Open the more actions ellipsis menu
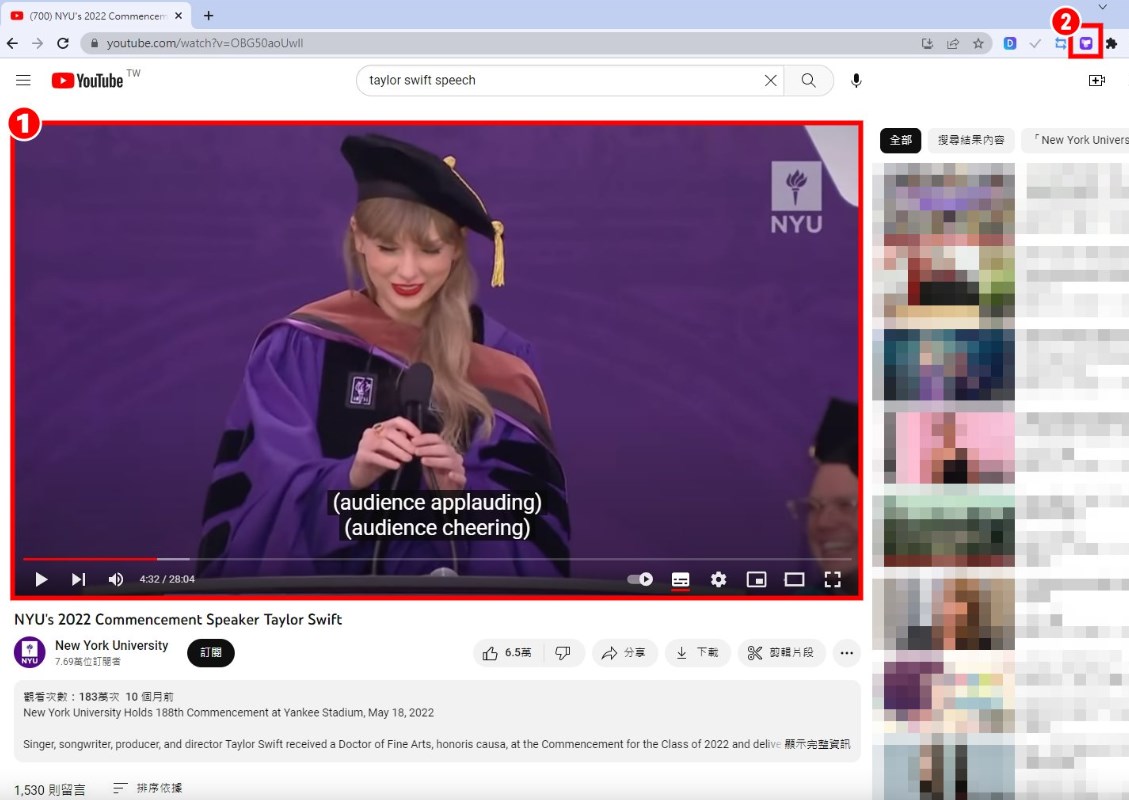The width and height of the screenshot is (1129, 800). [x=846, y=653]
